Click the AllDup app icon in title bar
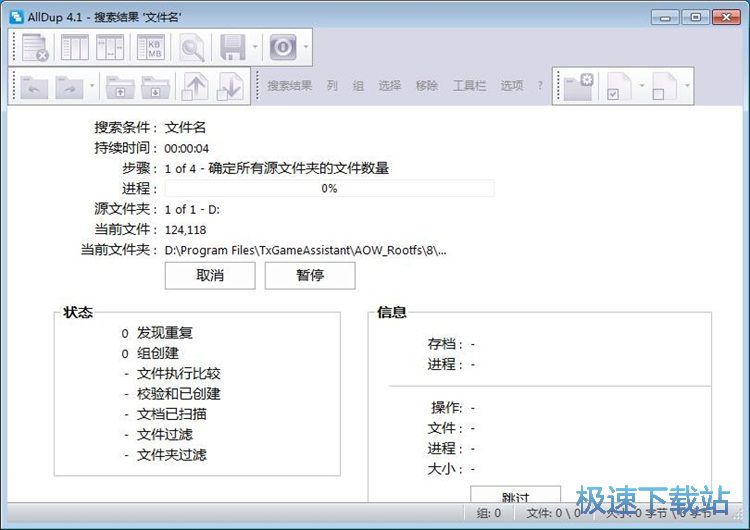Screen dimensions: 750x530 pos(16,17)
